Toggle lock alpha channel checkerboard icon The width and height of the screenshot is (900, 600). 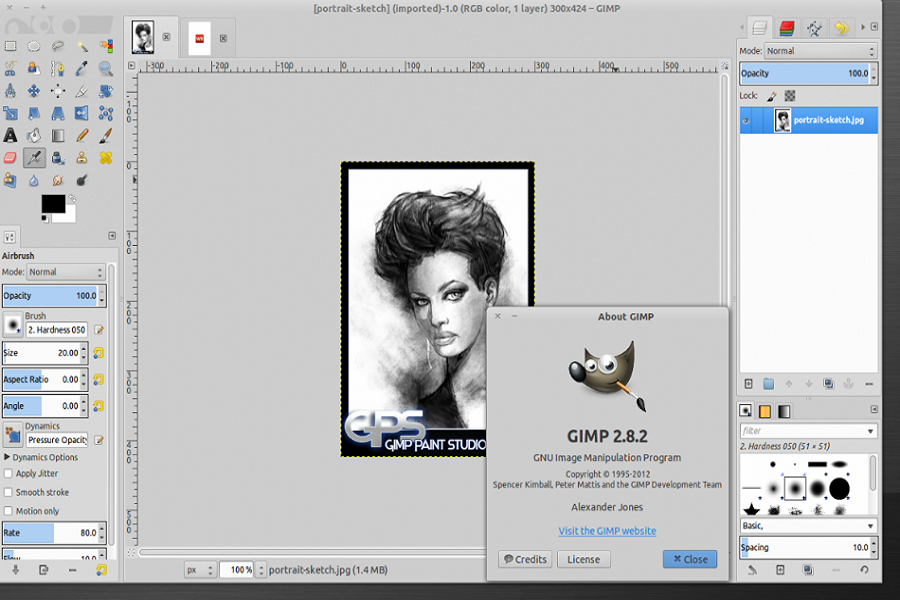pos(790,96)
